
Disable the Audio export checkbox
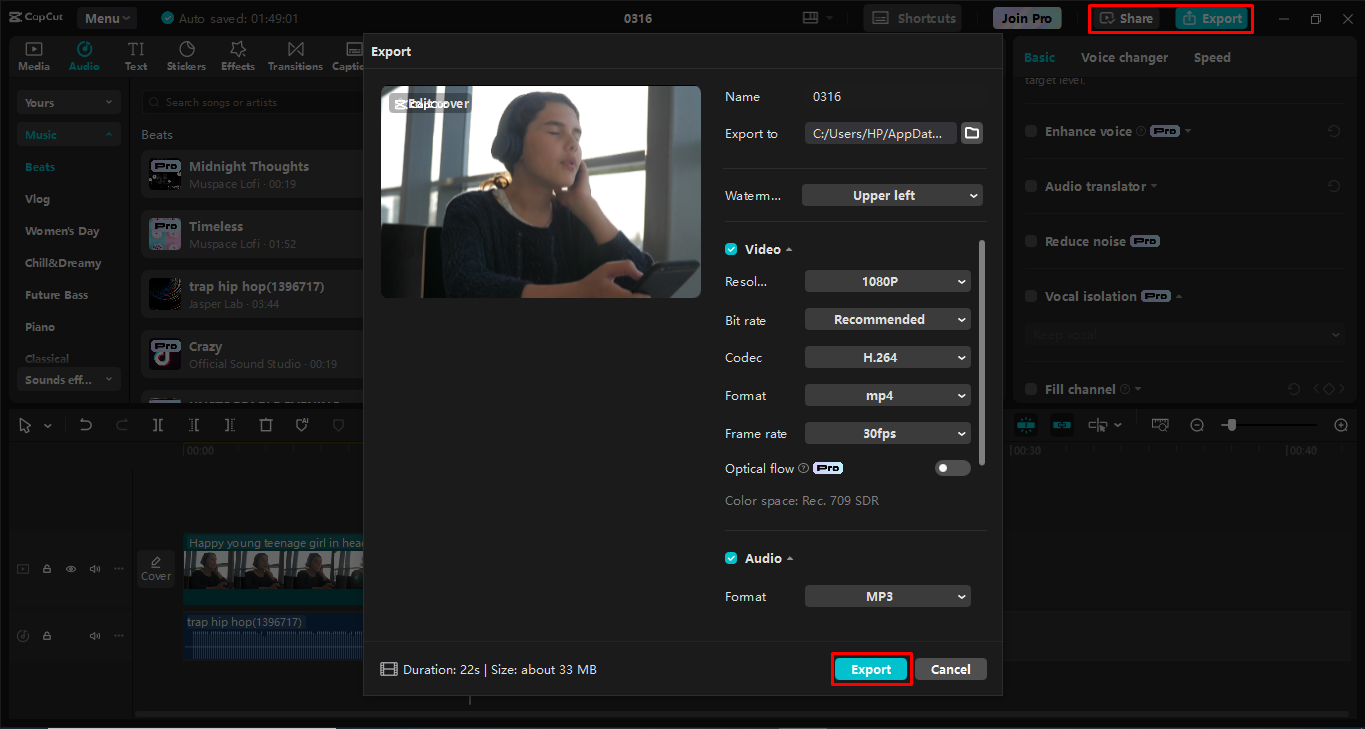tap(731, 558)
